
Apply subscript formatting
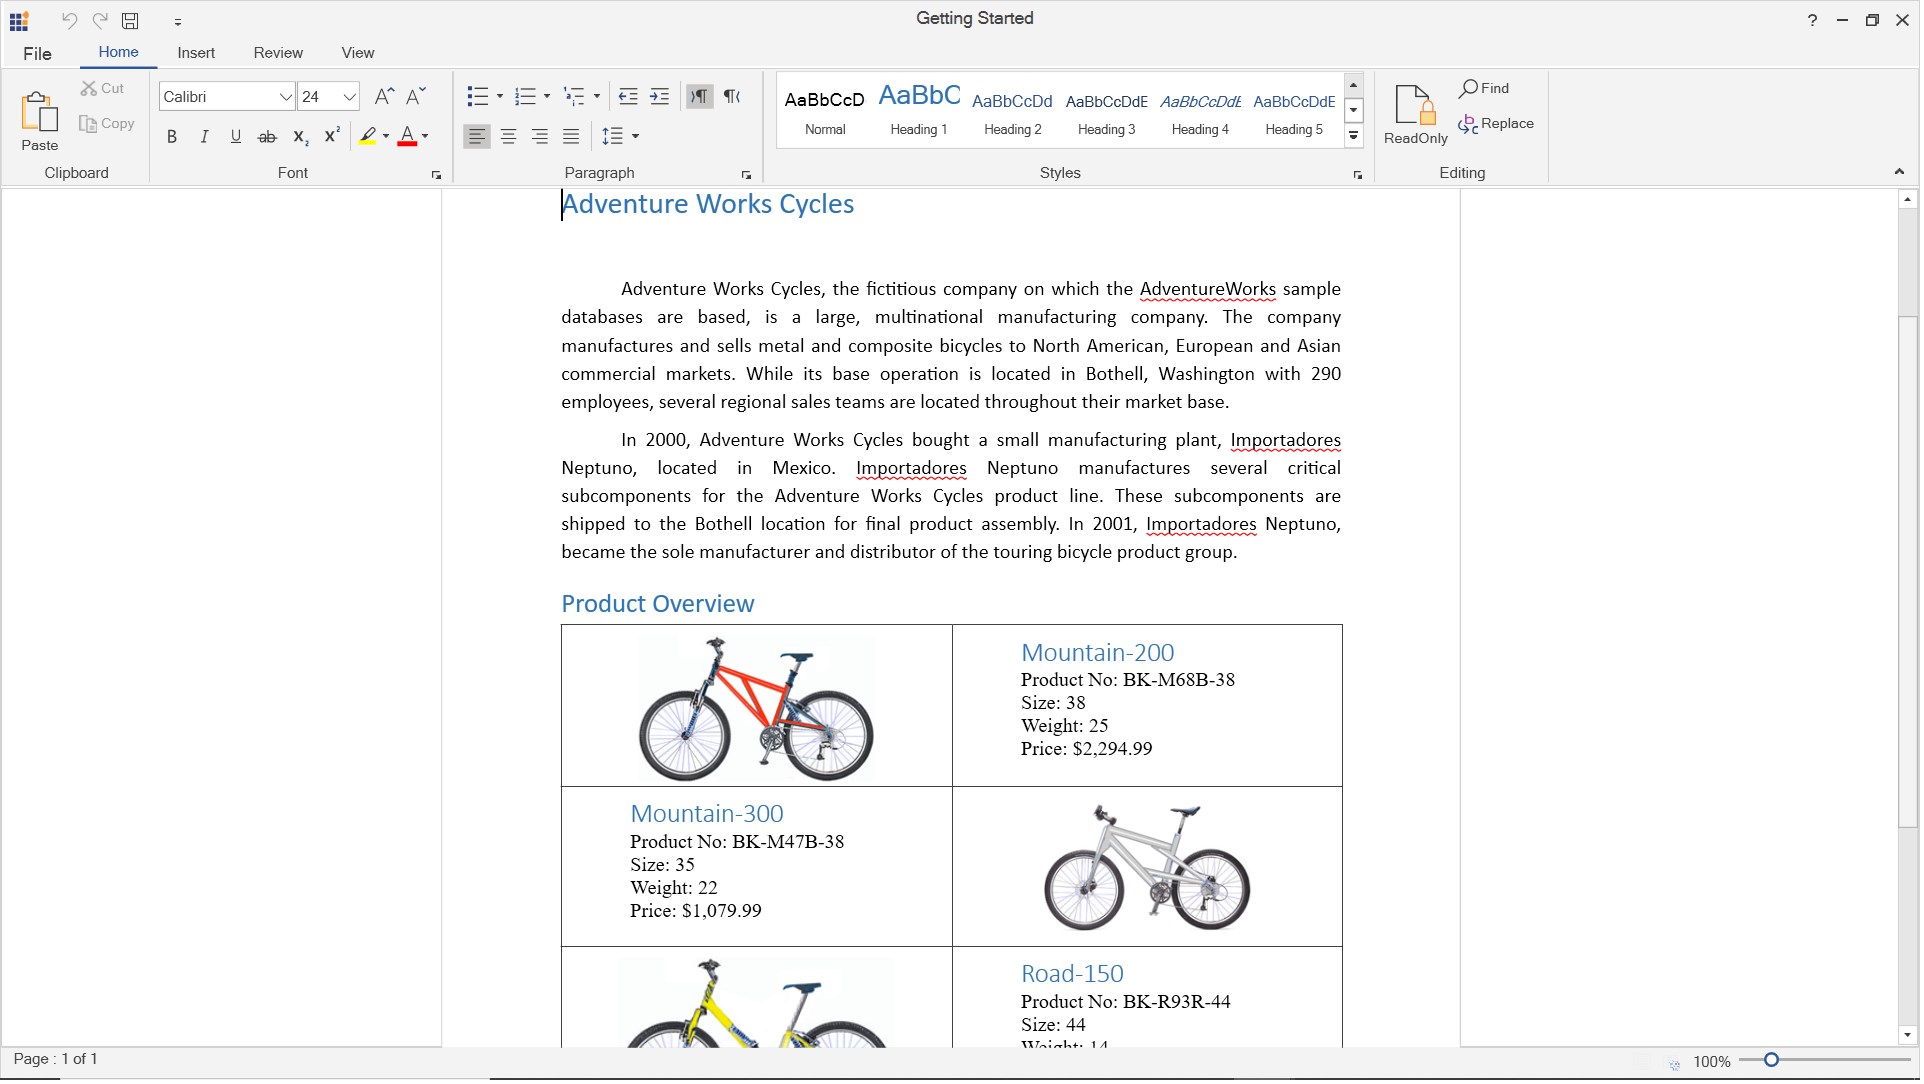(300, 137)
